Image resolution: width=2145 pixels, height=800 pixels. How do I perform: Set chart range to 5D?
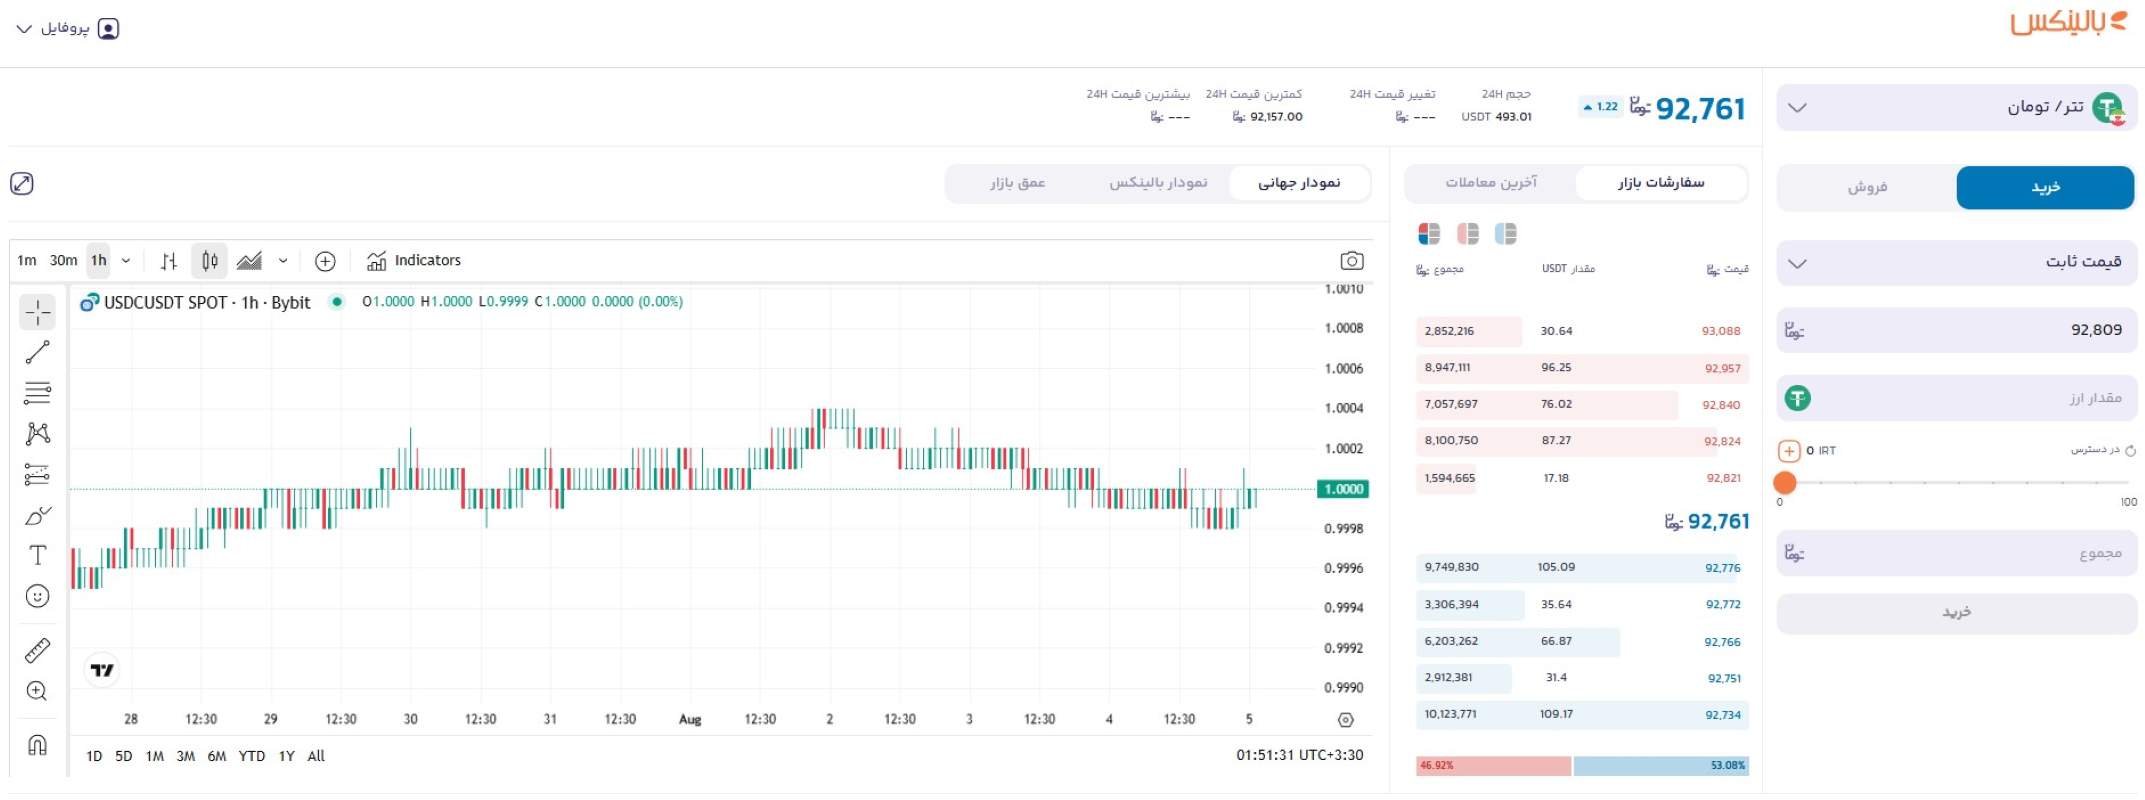tap(124, 757)
